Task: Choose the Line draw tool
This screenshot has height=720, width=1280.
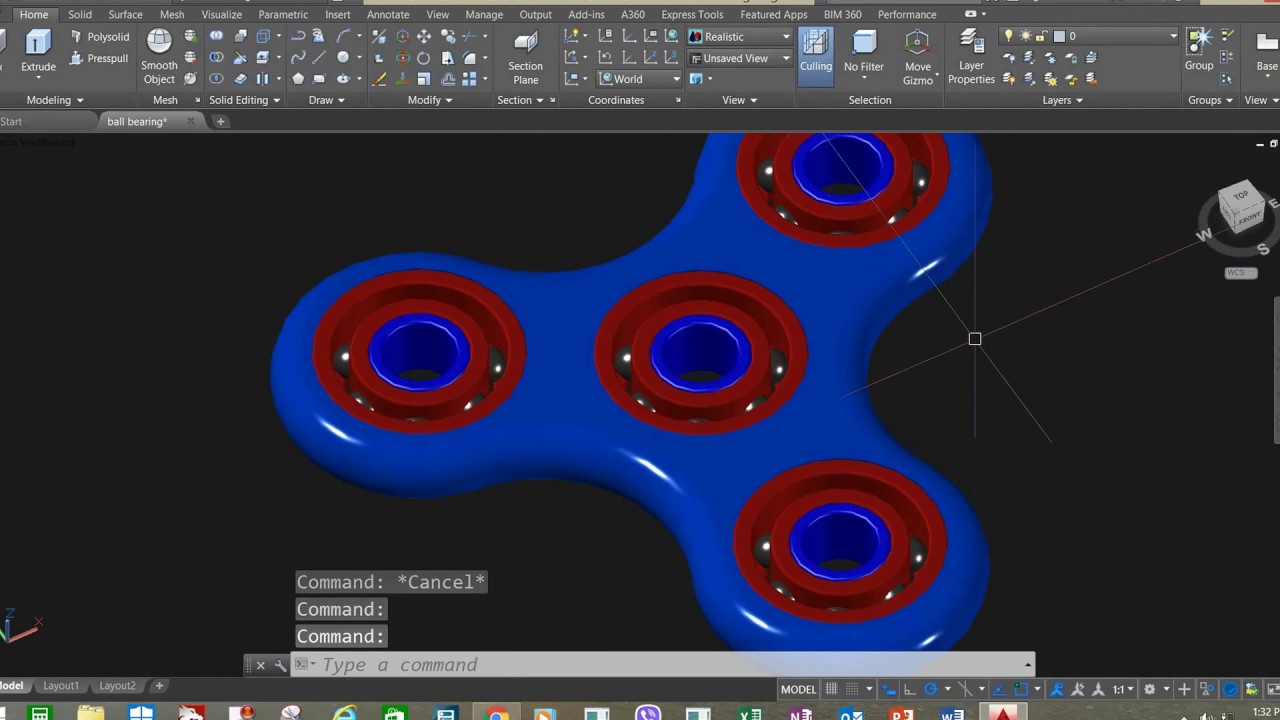Action: coord(319,57)
